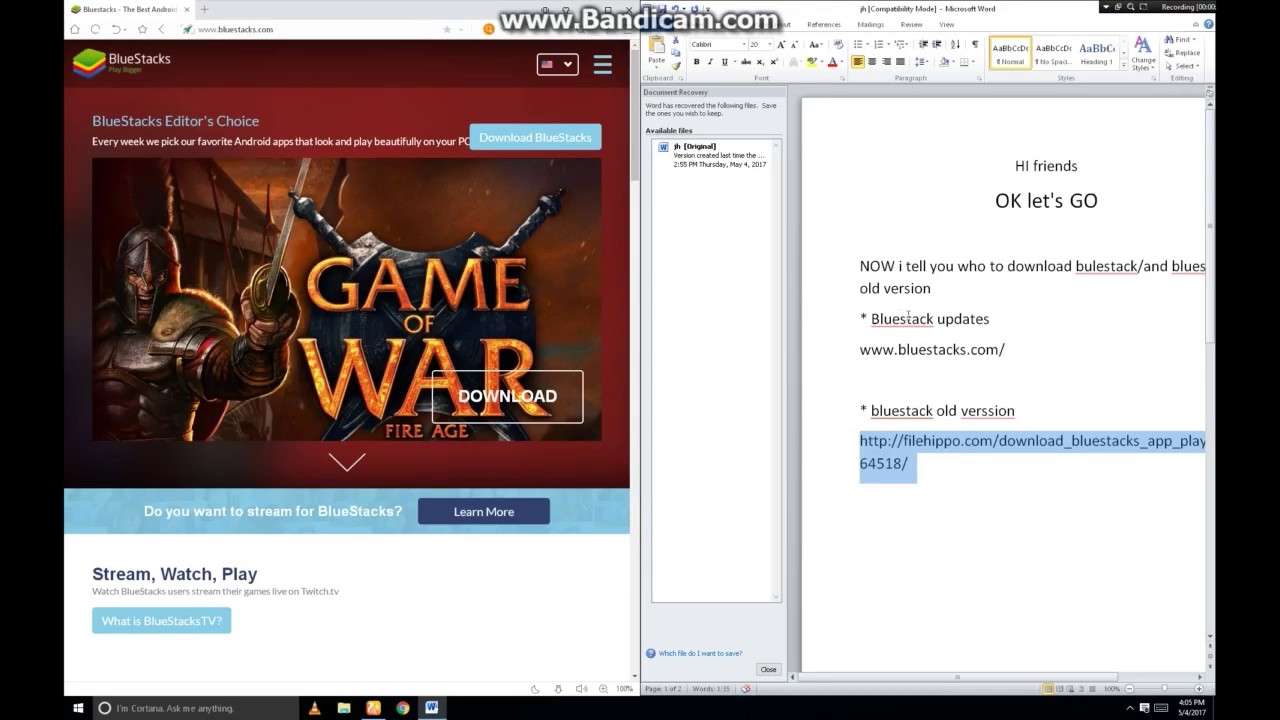This screenshot has width=1280, height=720.
Task: Open the References ribbon tab
Action: (x=824, y=24)
